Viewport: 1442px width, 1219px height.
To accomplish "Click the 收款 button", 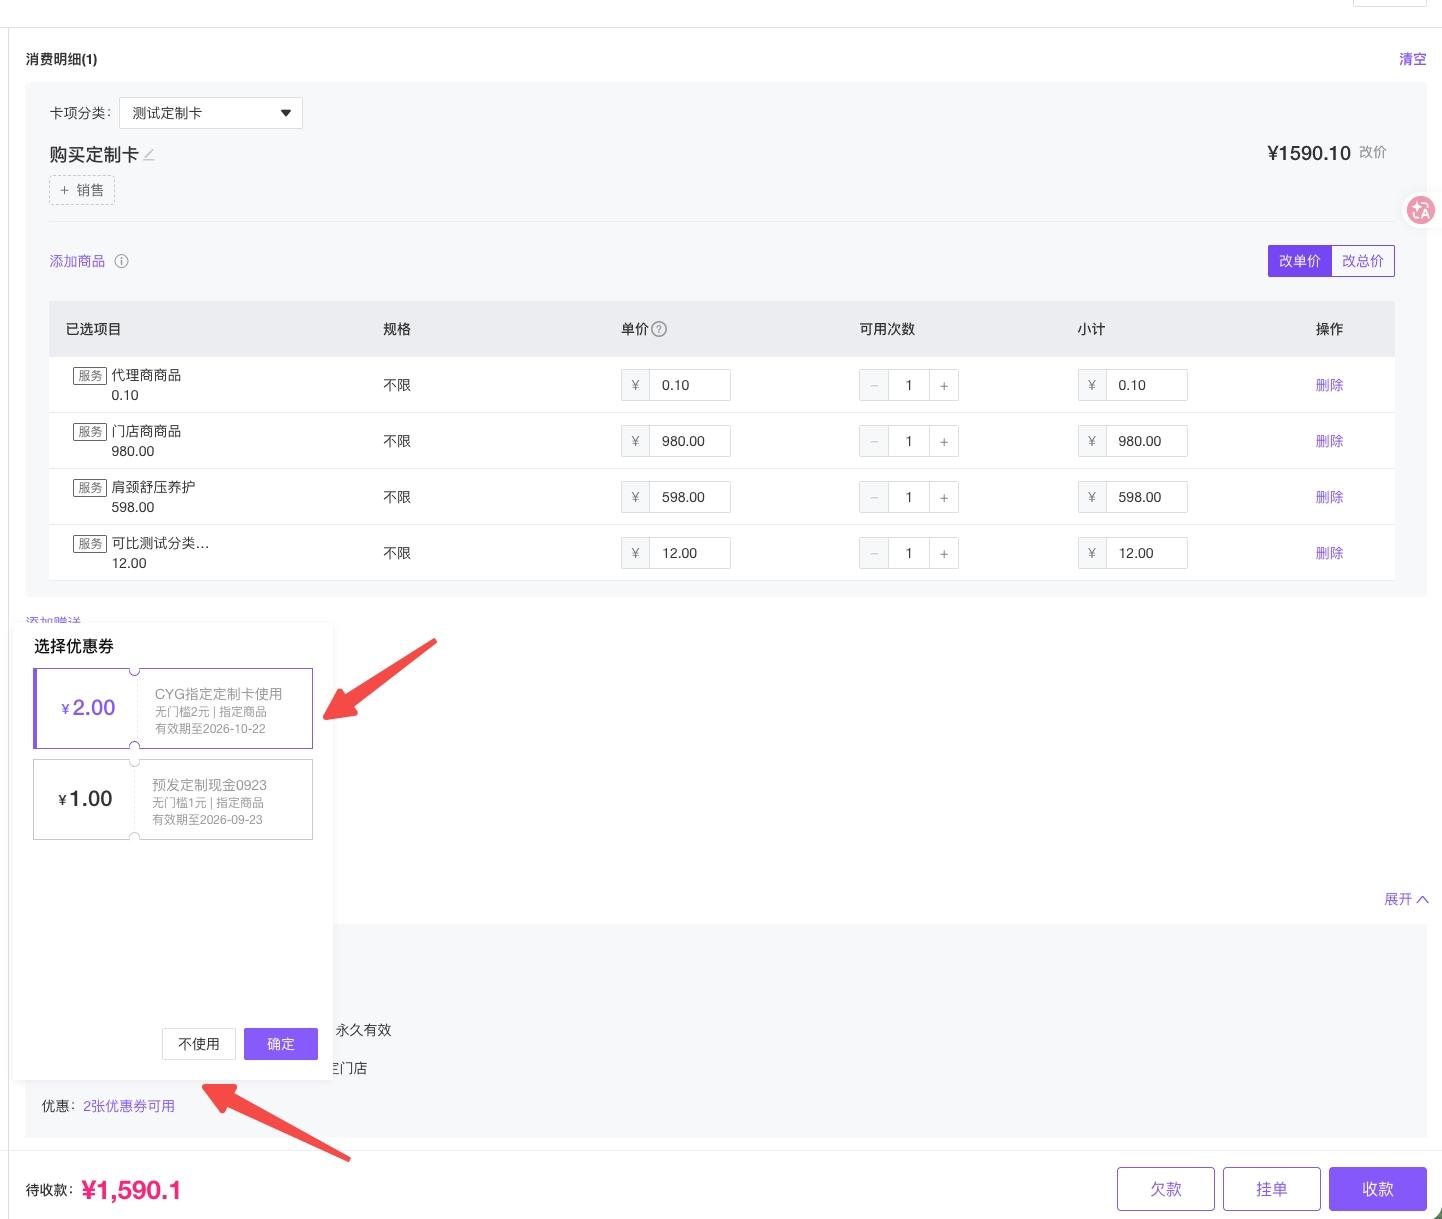I will point(1378,1189).
